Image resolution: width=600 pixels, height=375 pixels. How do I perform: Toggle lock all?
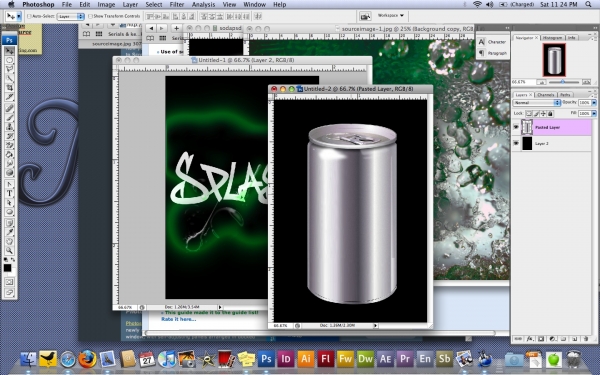(x=550, y=114)
